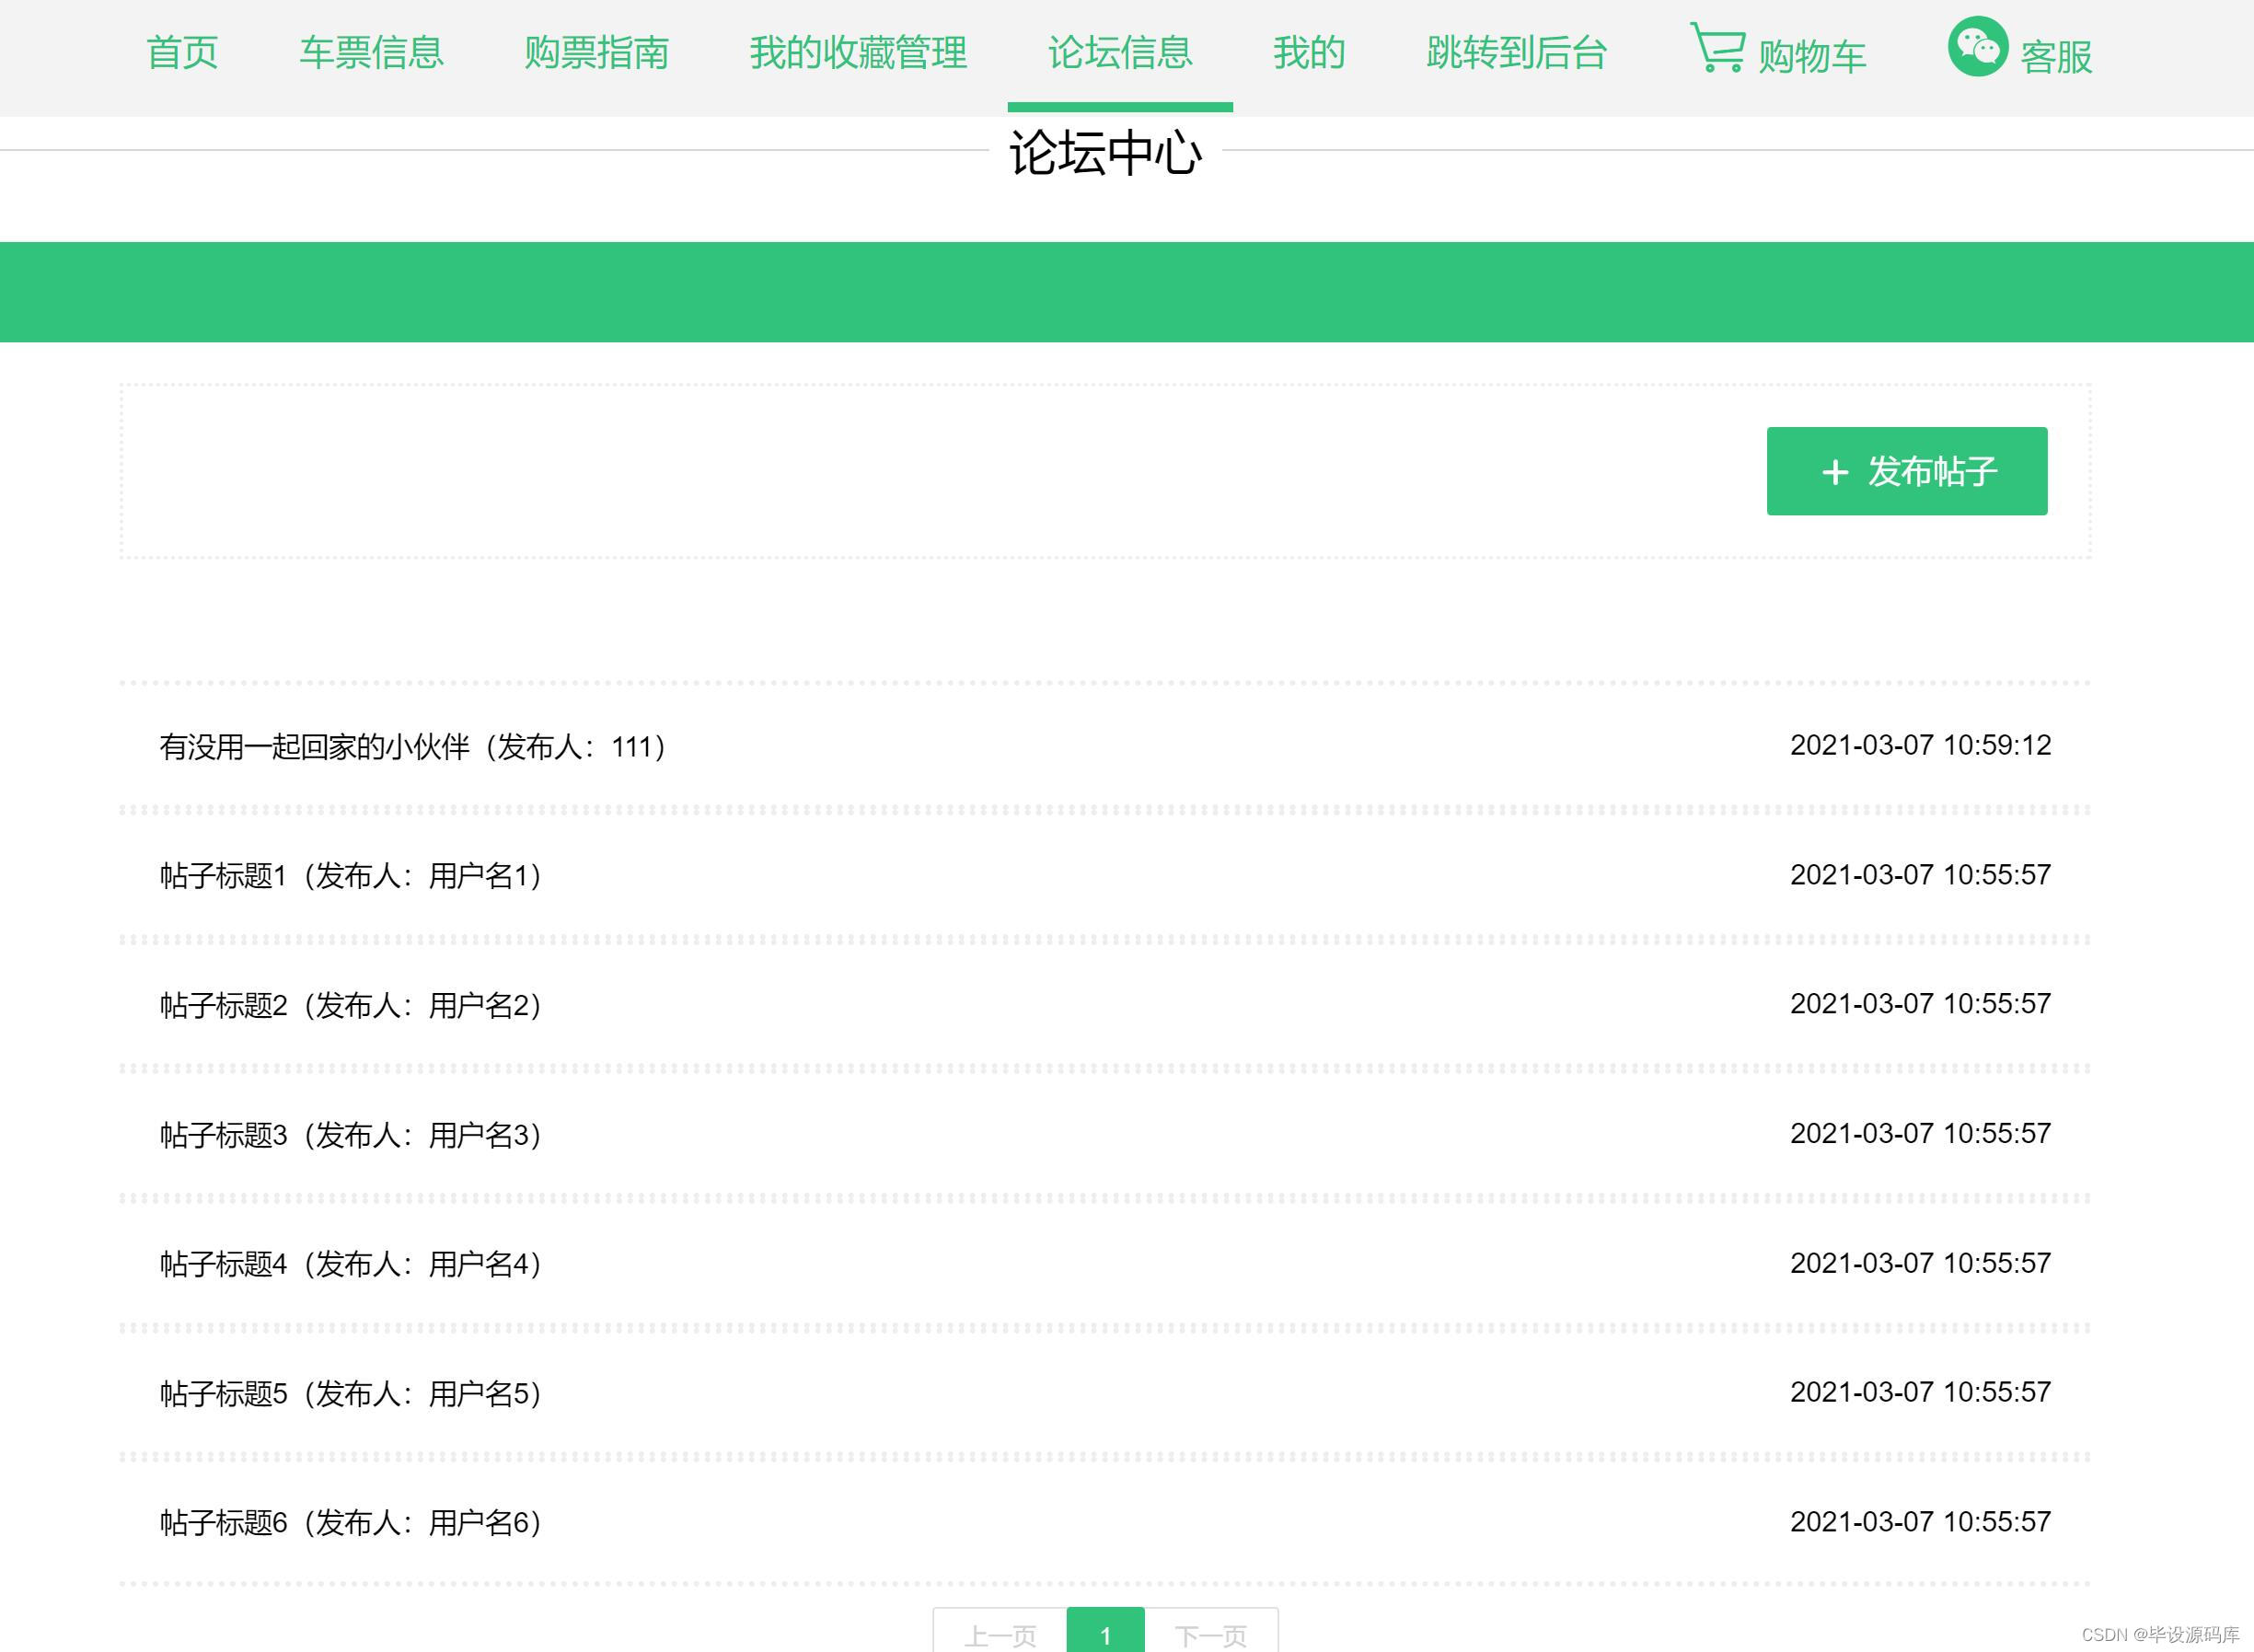Click the plus icon on 发布帖子 button
Screen dimensions: 2254x1652
coord(1836,471)
